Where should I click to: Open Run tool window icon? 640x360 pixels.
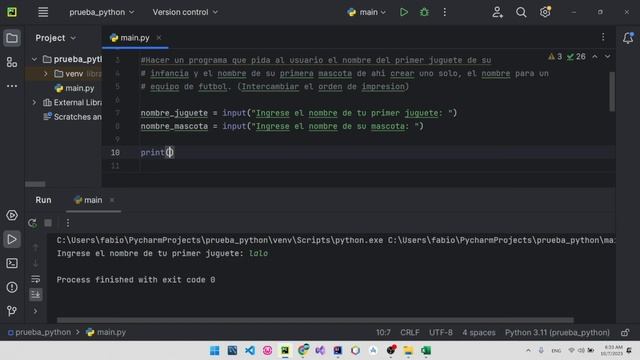12,239
